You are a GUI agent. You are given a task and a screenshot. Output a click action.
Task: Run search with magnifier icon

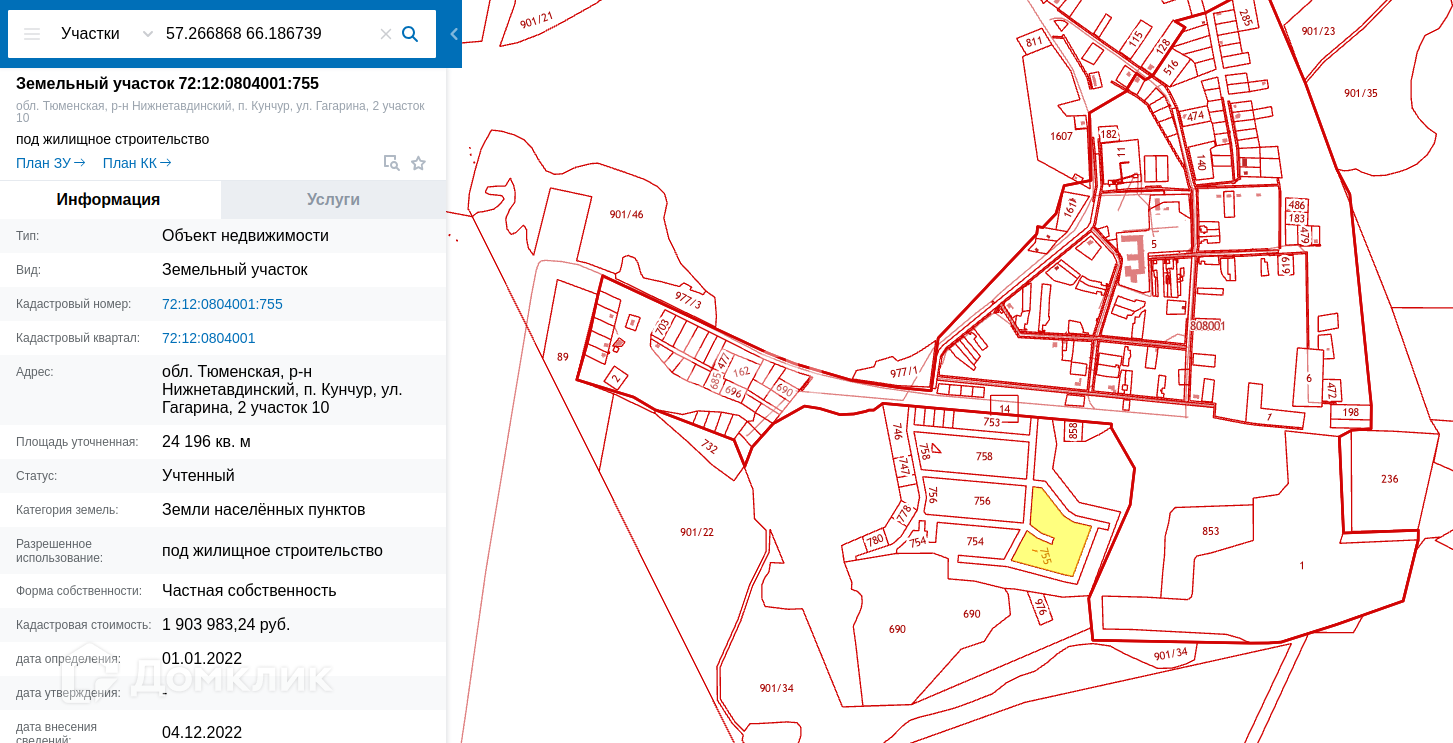[410, 34]
